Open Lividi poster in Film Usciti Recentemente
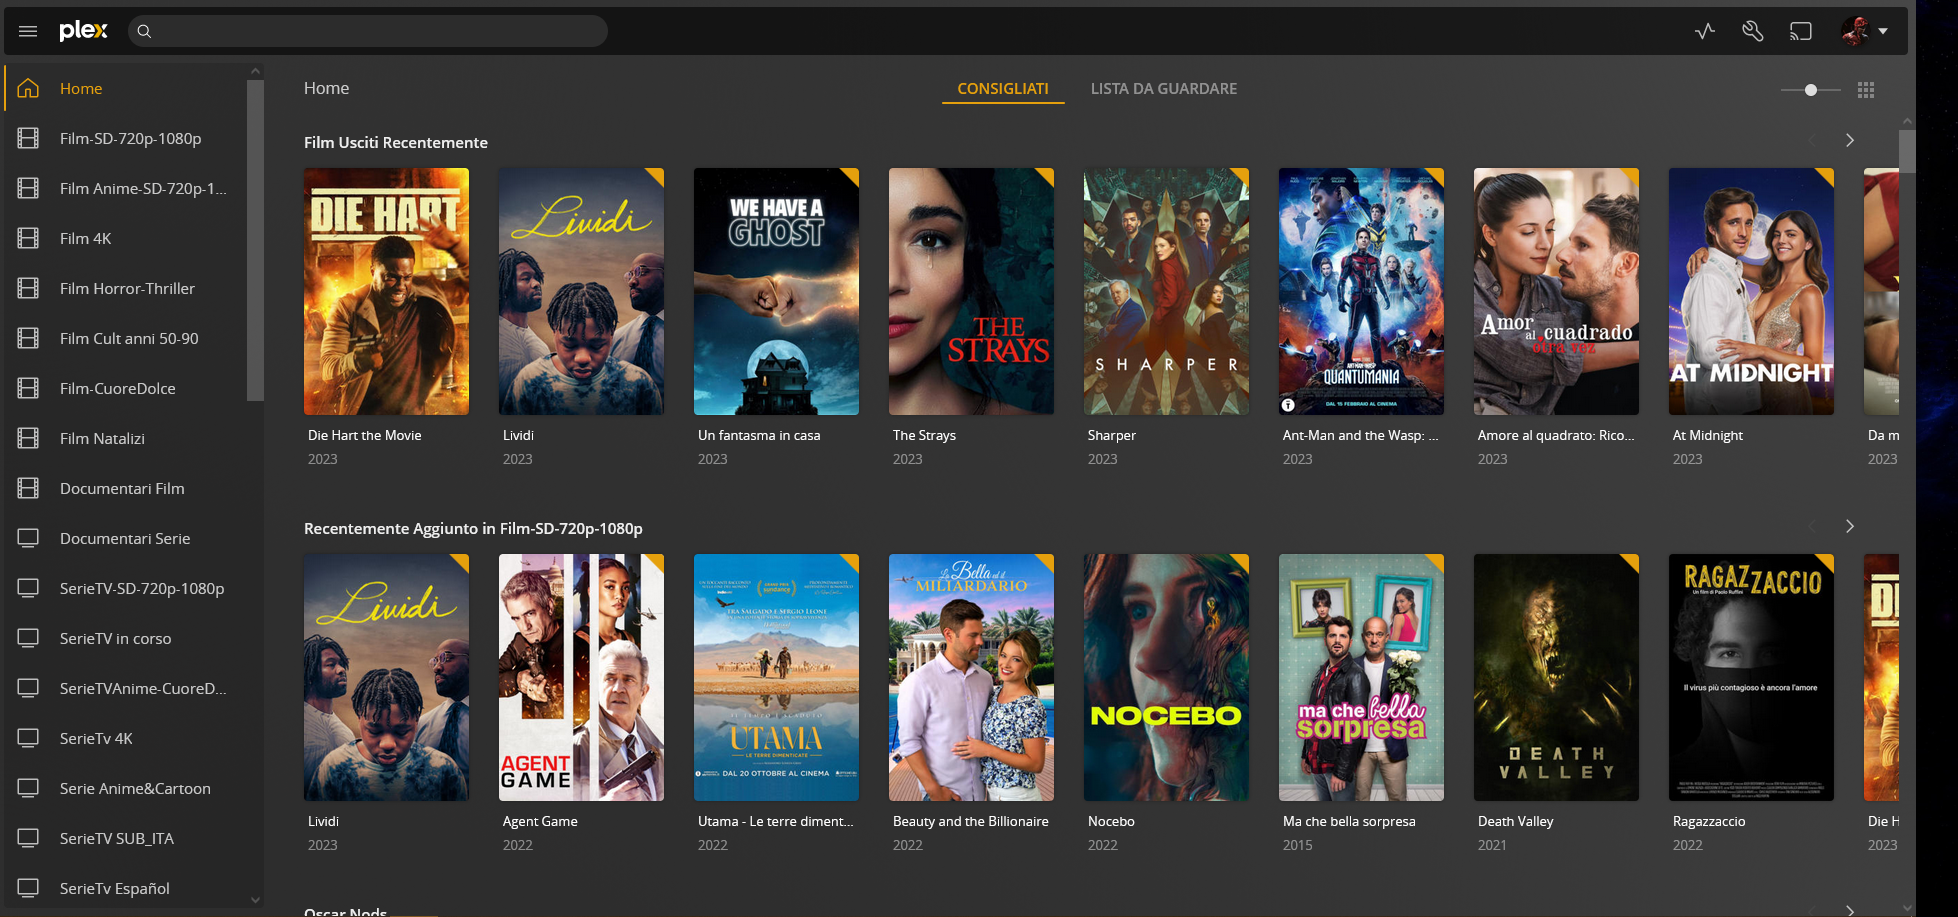The width and height of the screenshot is (1958, 917). [581, 291]
